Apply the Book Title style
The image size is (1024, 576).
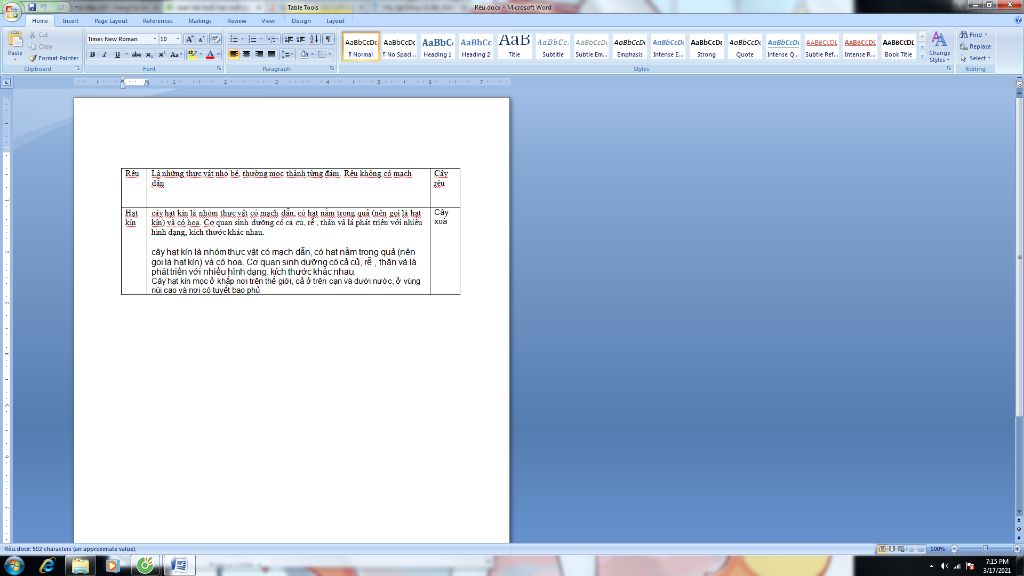(x=899, y=46)
